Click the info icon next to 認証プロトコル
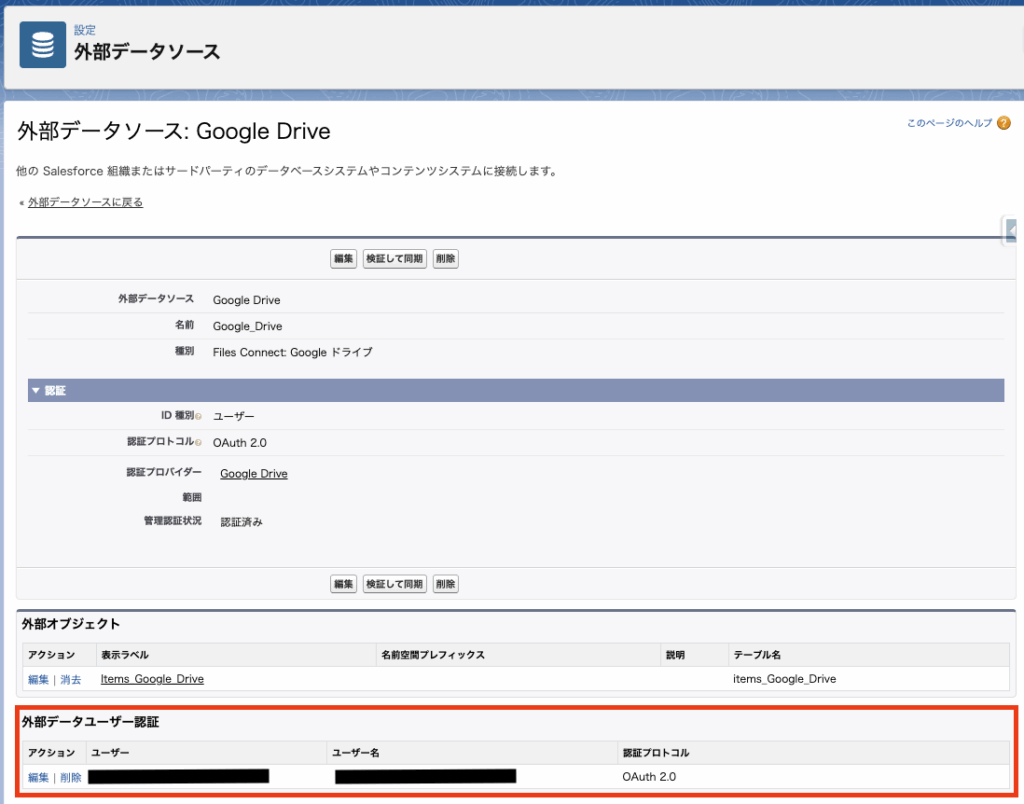 tap(198, 443)
